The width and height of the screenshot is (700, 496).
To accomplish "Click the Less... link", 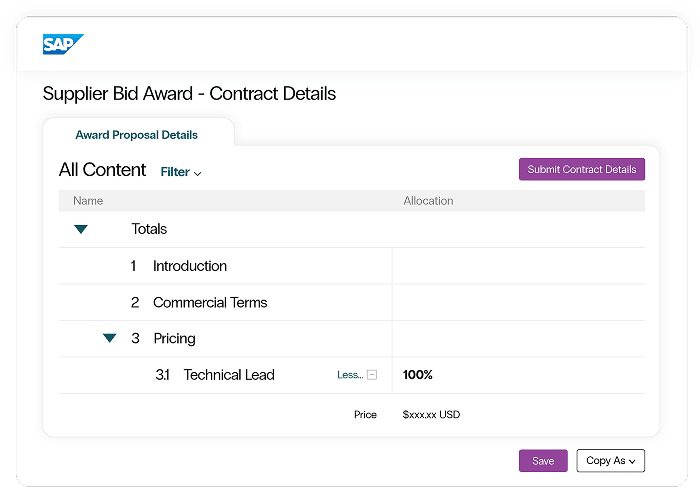I will 350,375.
